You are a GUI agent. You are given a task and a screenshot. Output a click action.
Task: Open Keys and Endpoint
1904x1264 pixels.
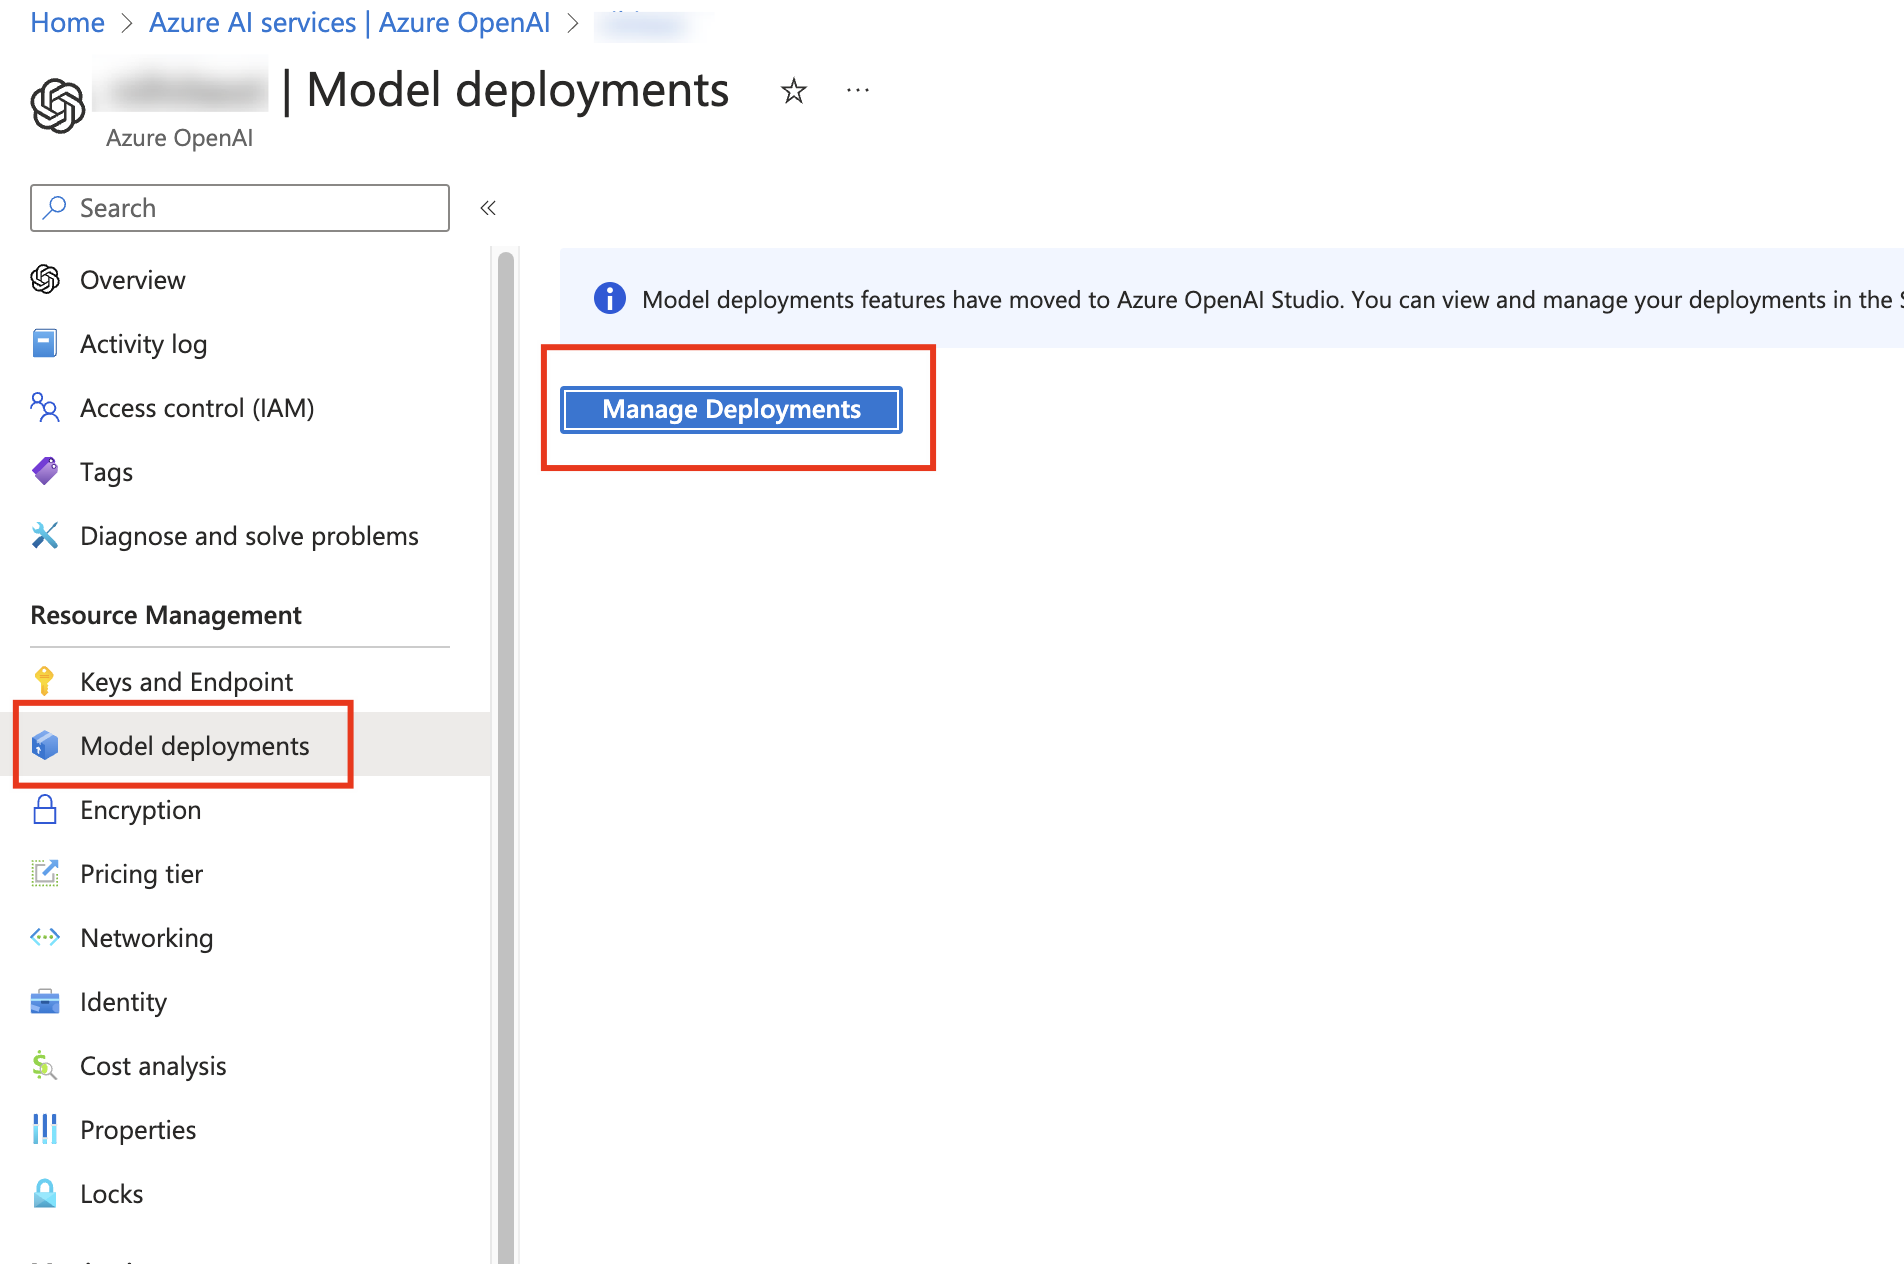pyautogui.click(x=187, y=682)
